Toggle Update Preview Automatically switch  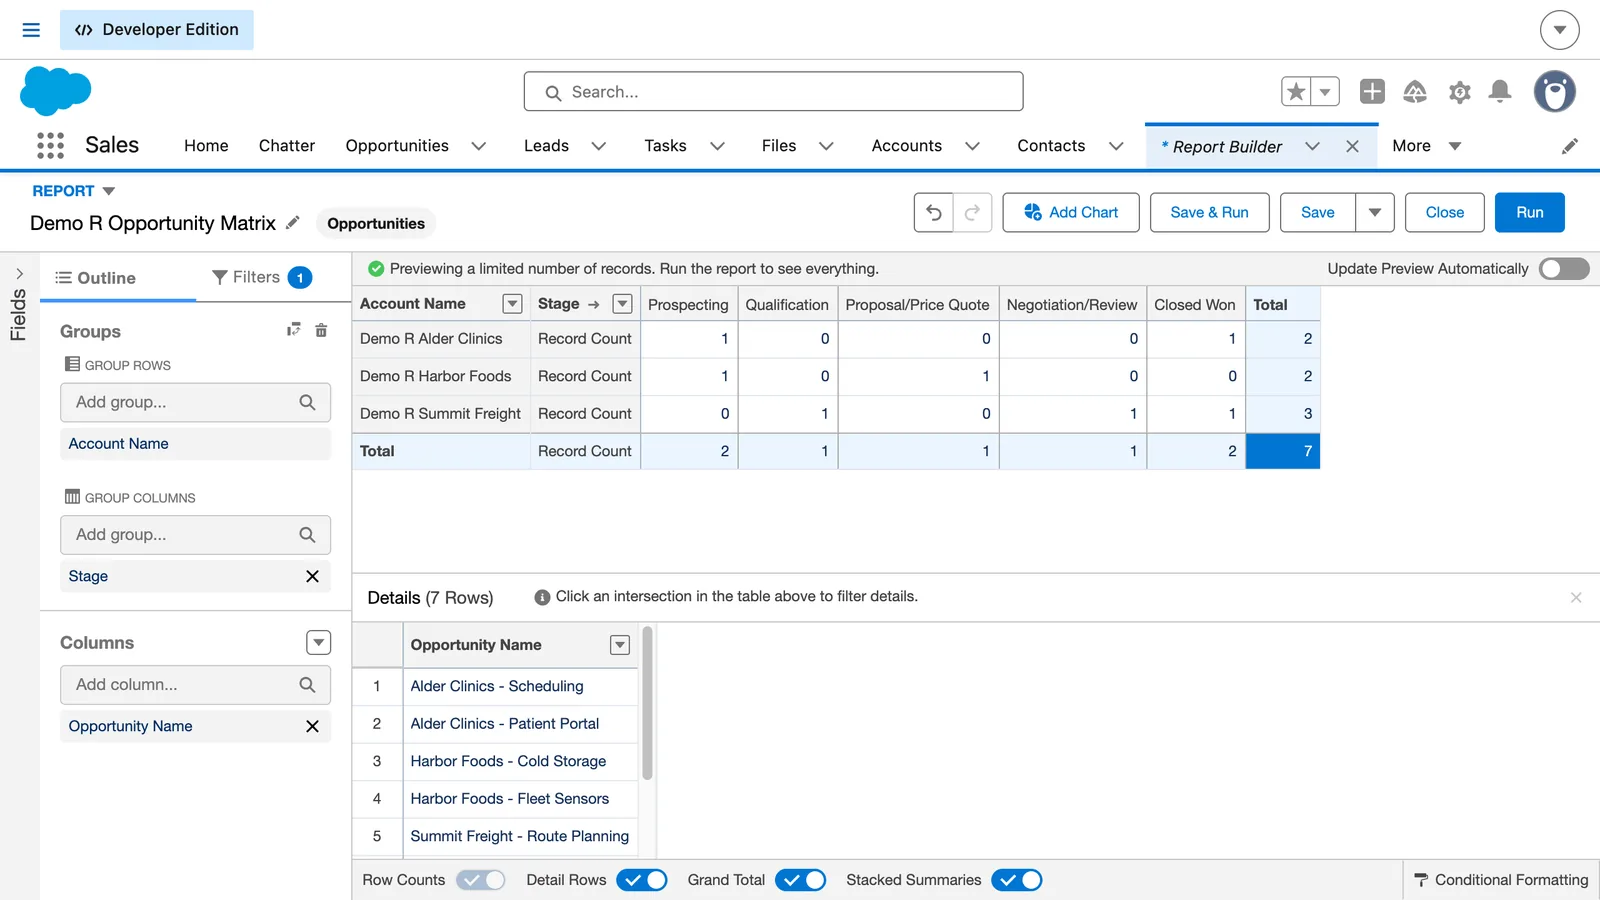[1564, 269]
